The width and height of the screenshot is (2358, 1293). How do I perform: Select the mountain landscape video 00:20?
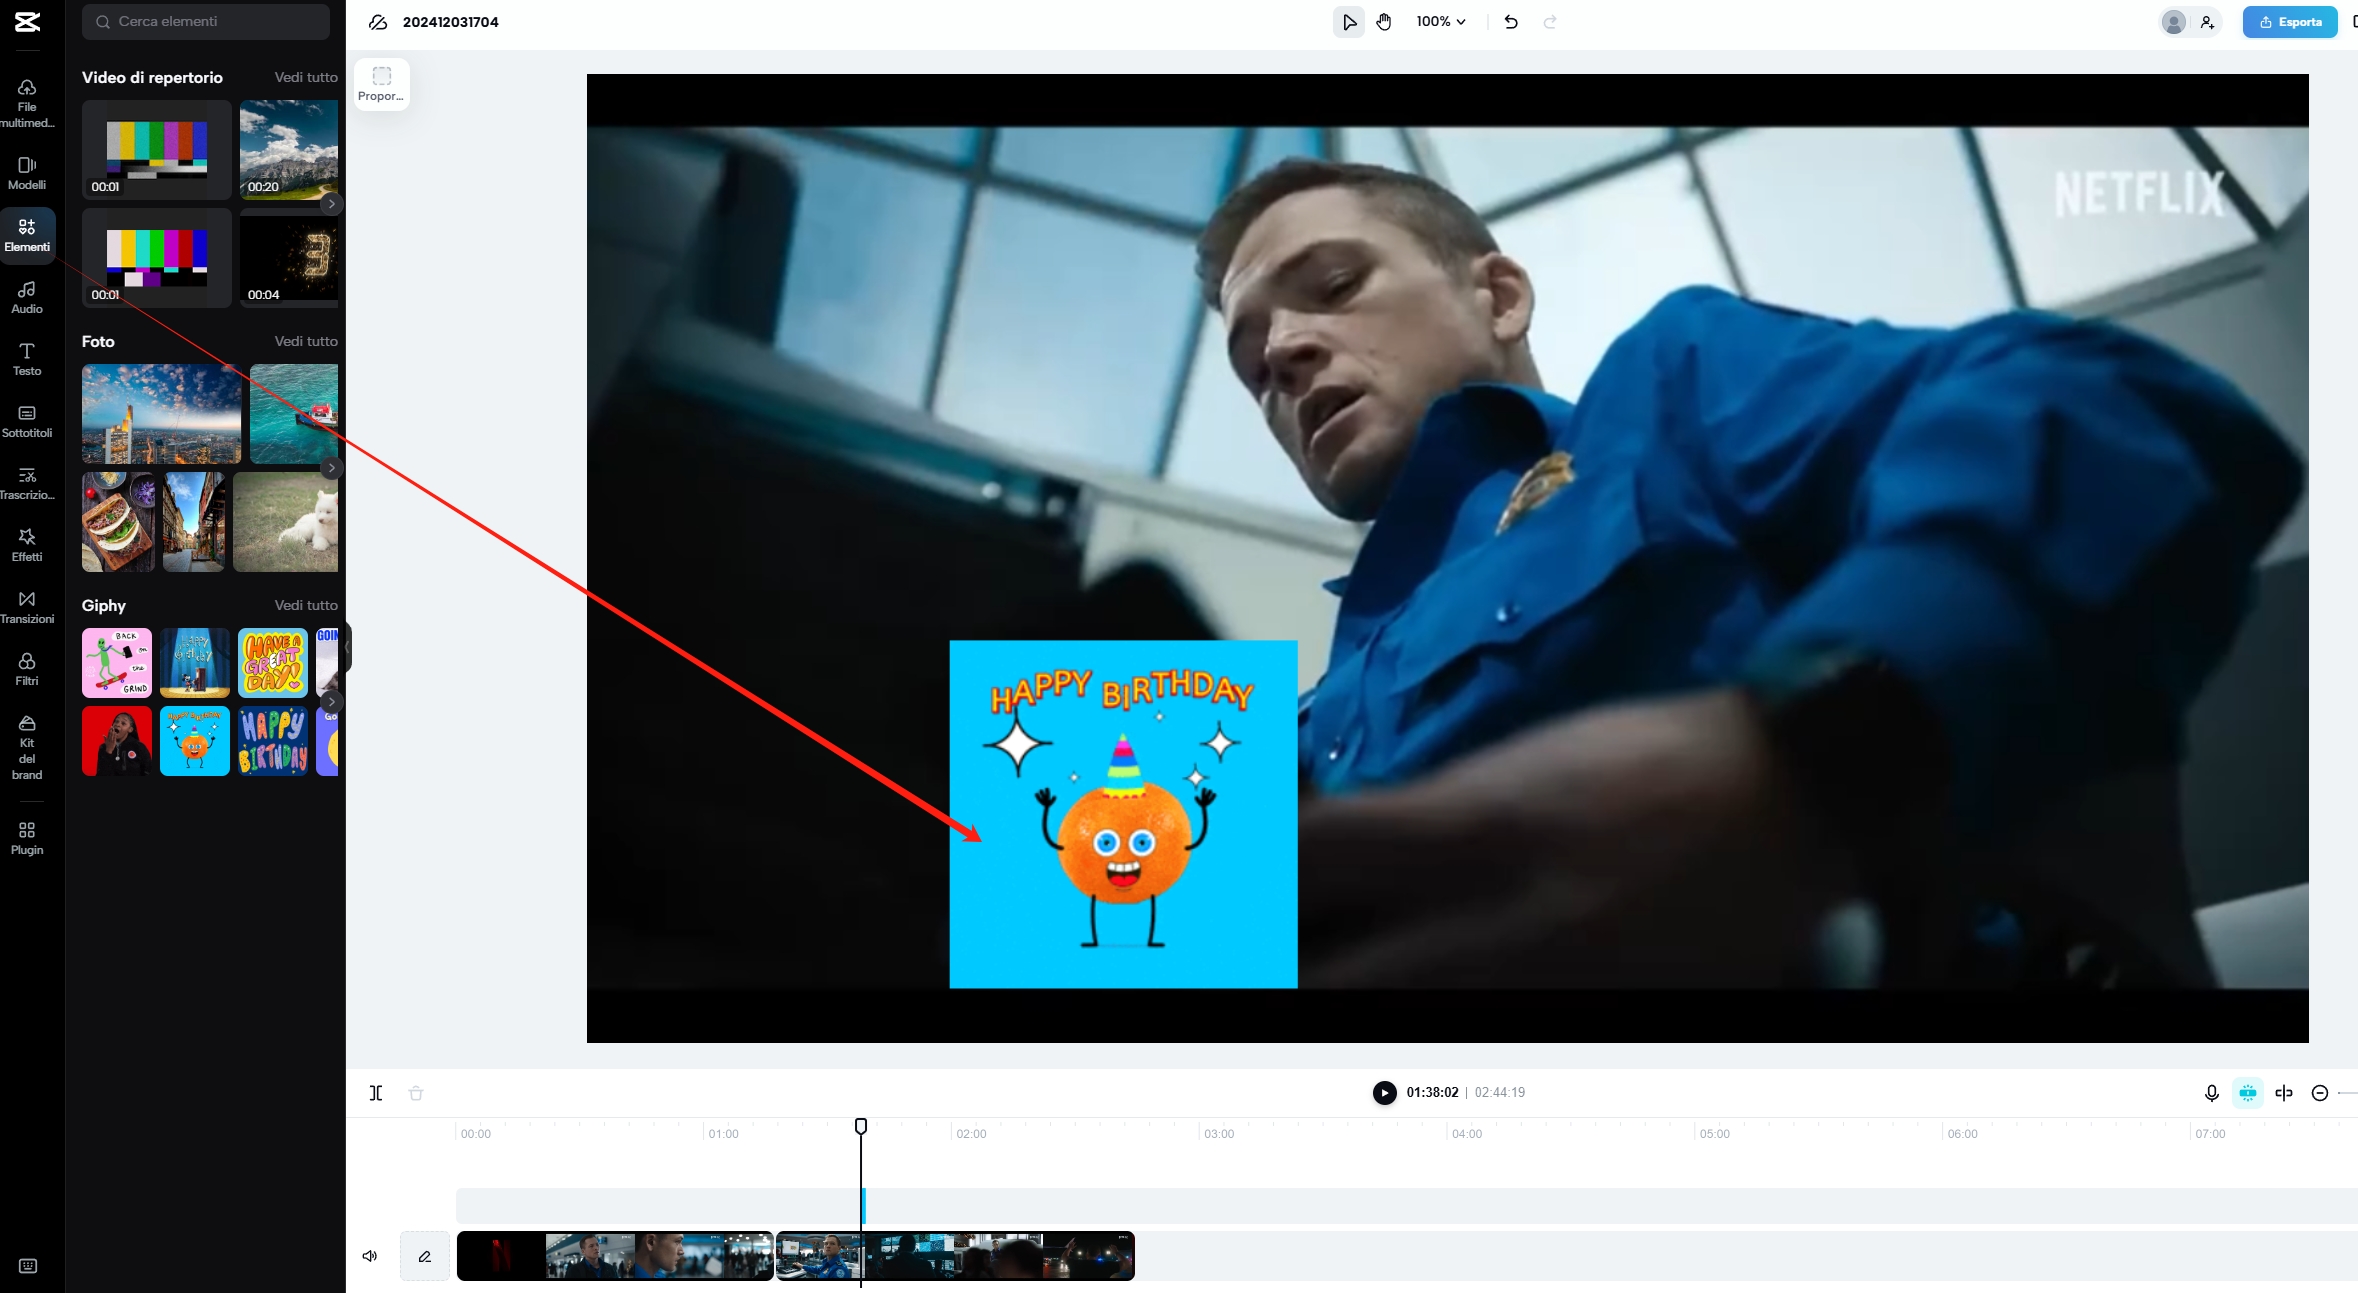(x=289, y=149)
